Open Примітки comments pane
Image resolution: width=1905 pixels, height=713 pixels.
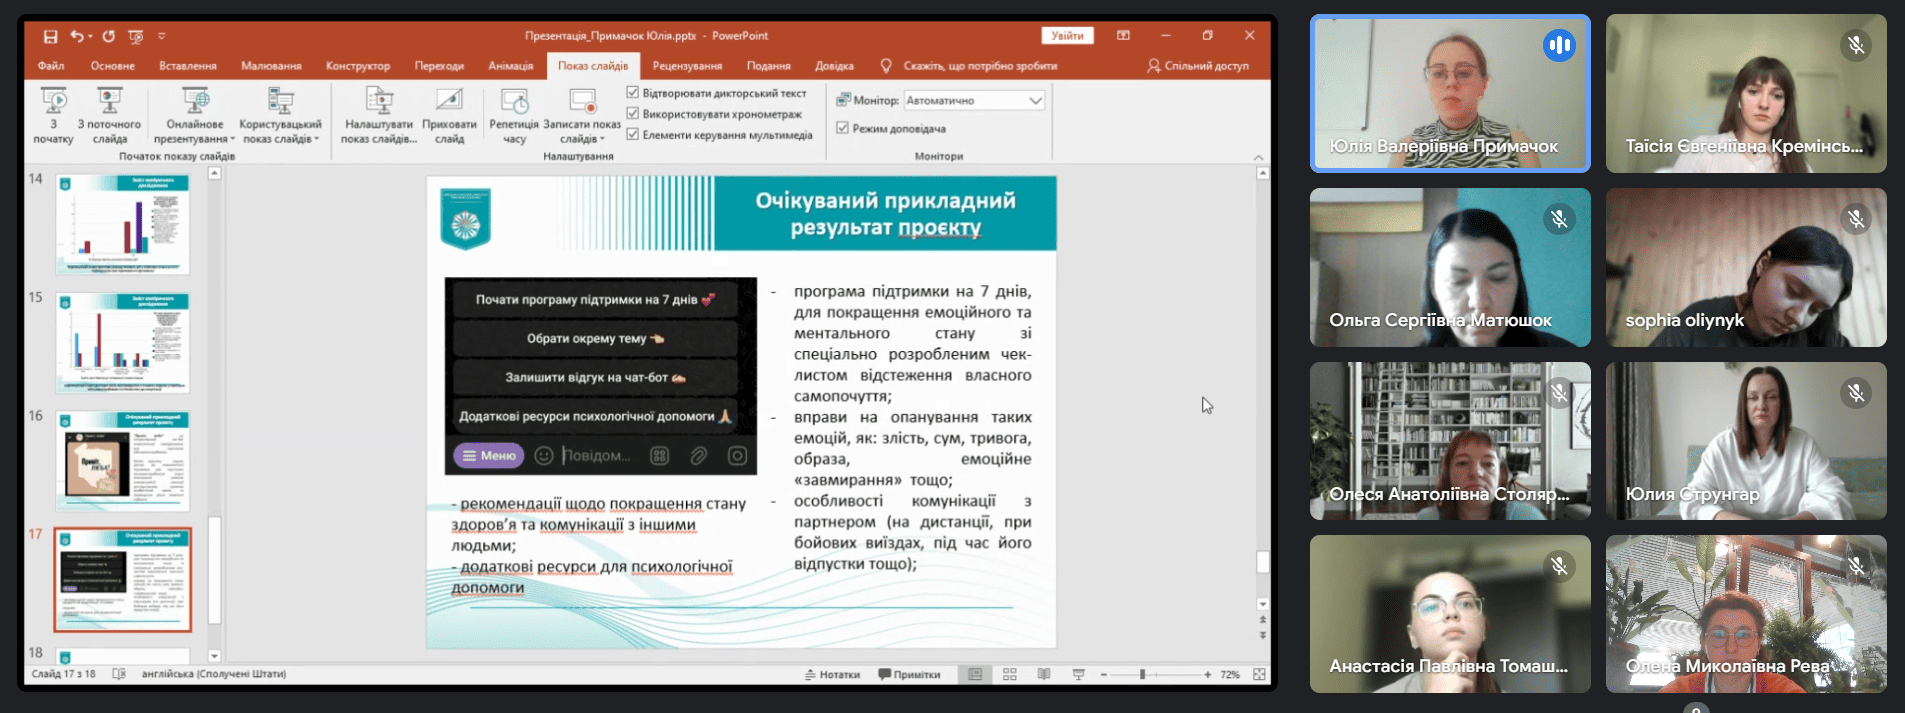pyautogui.click(x=909, y=674)
